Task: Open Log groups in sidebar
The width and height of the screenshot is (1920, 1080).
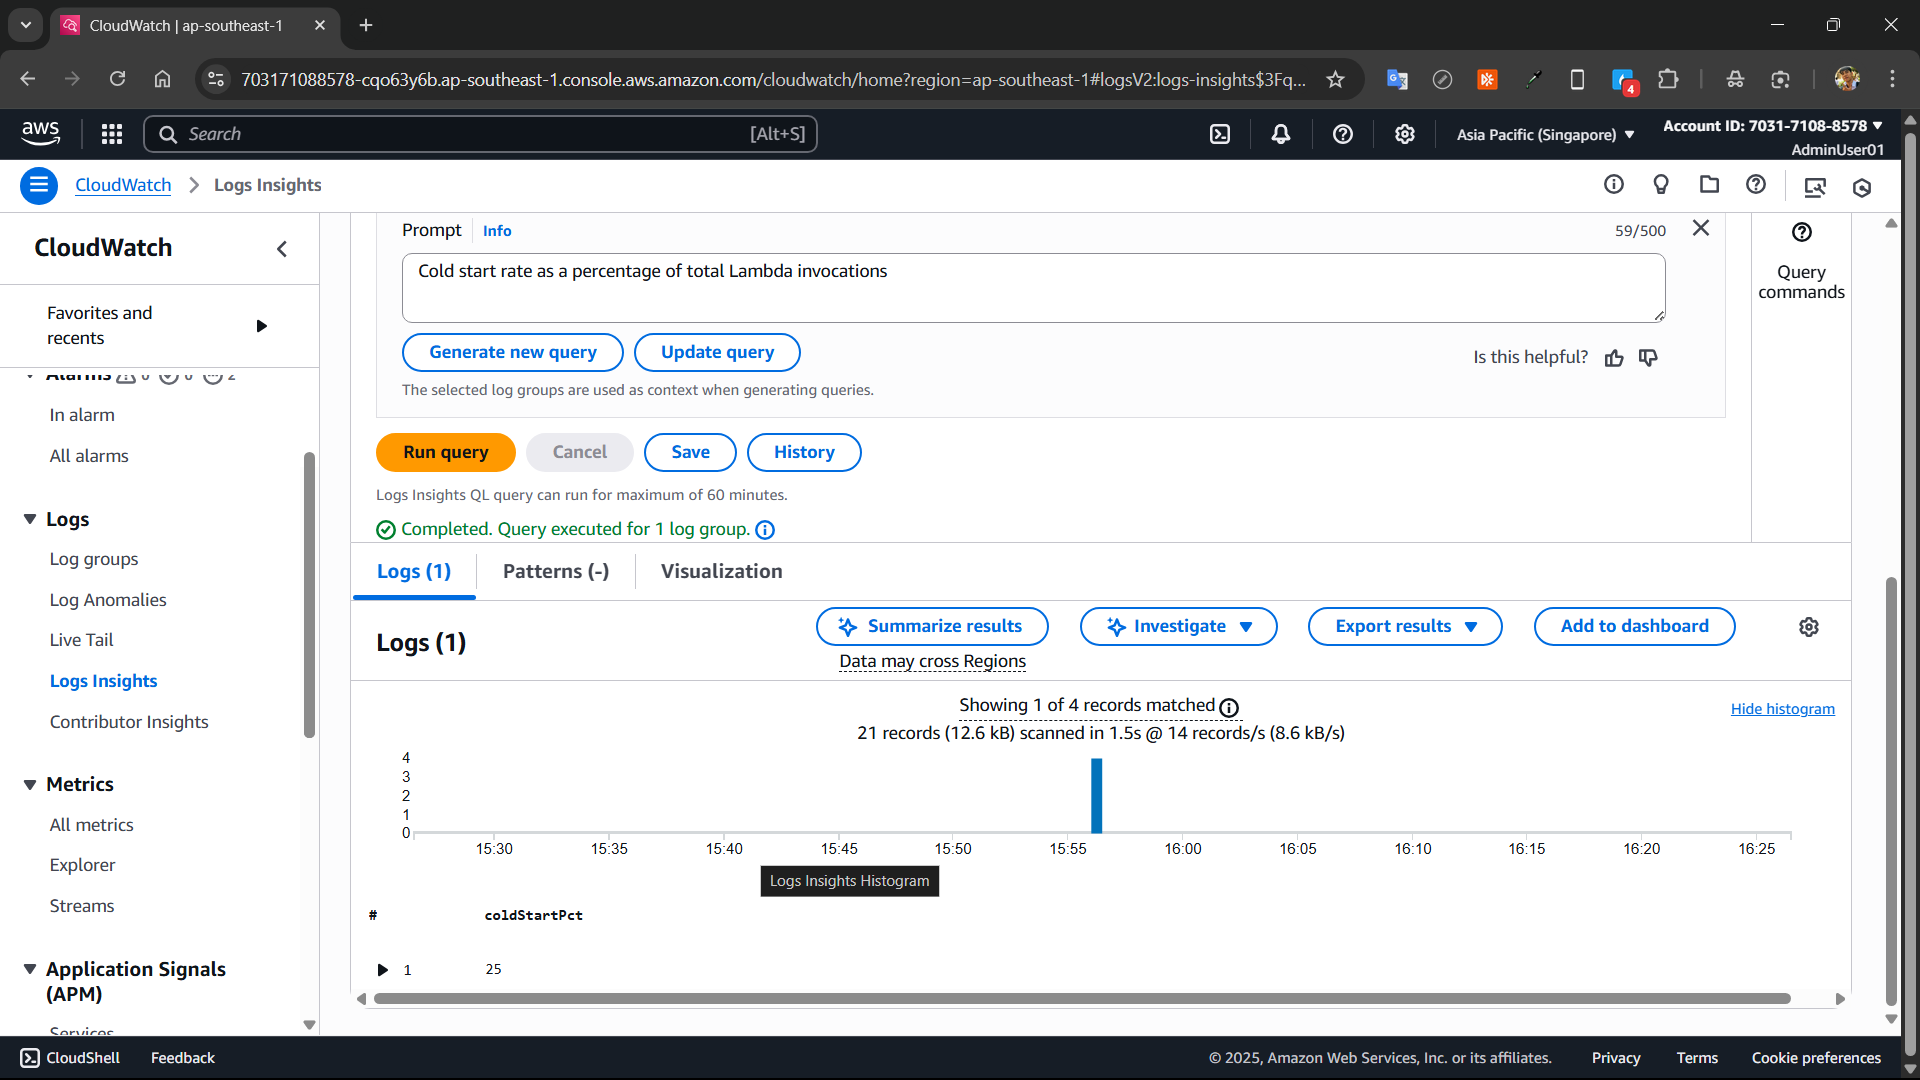Action: 94,559
